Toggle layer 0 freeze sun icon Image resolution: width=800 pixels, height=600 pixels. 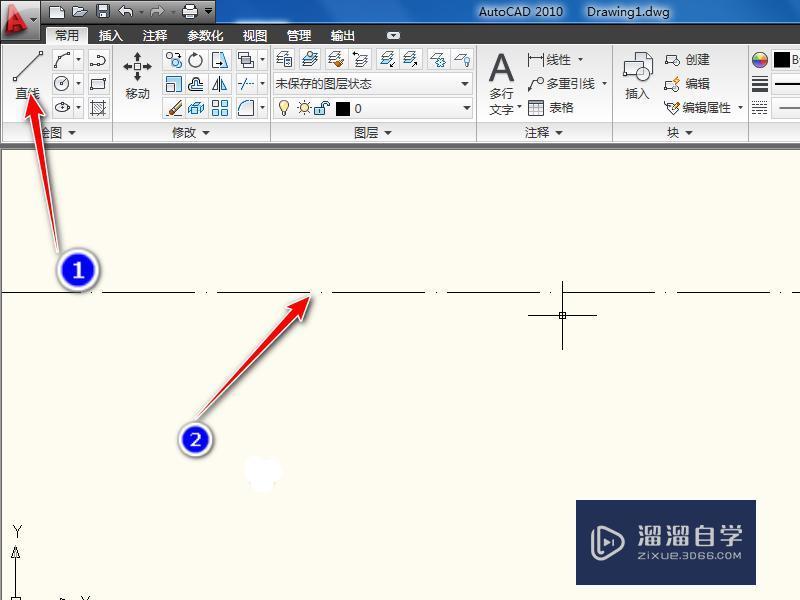tap(304, 108)
